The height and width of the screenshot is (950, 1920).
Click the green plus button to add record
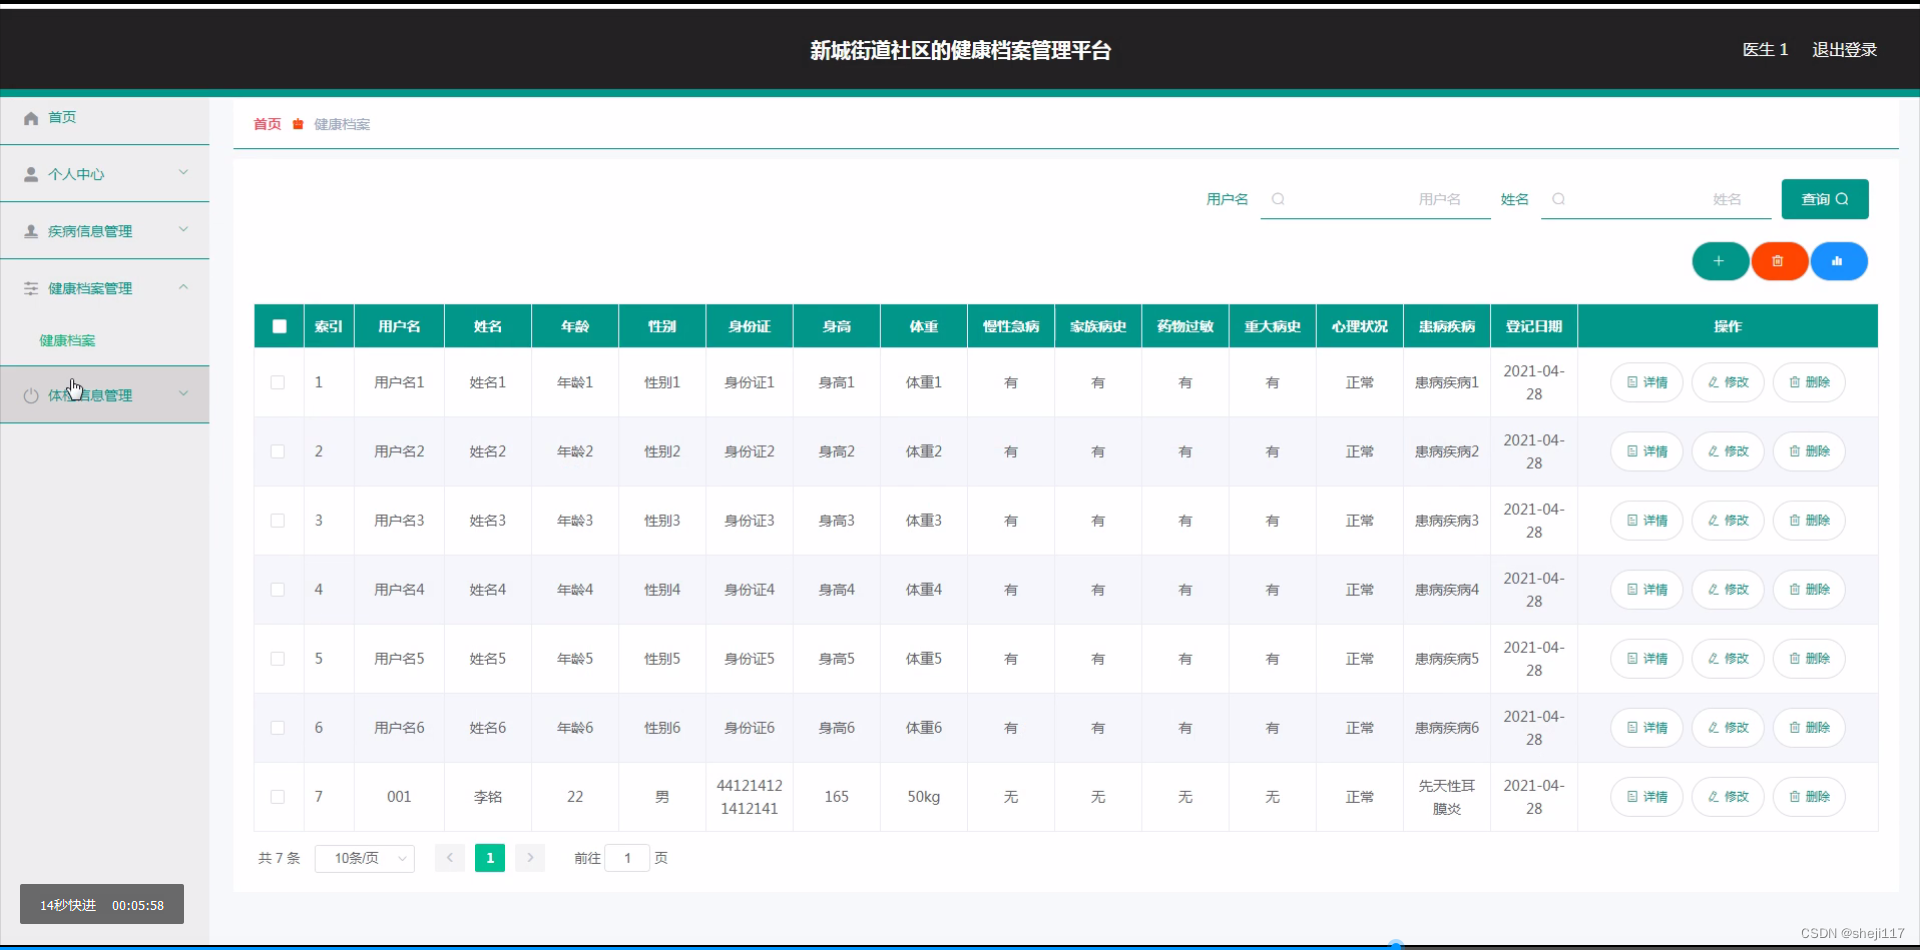pos(1719,261)
